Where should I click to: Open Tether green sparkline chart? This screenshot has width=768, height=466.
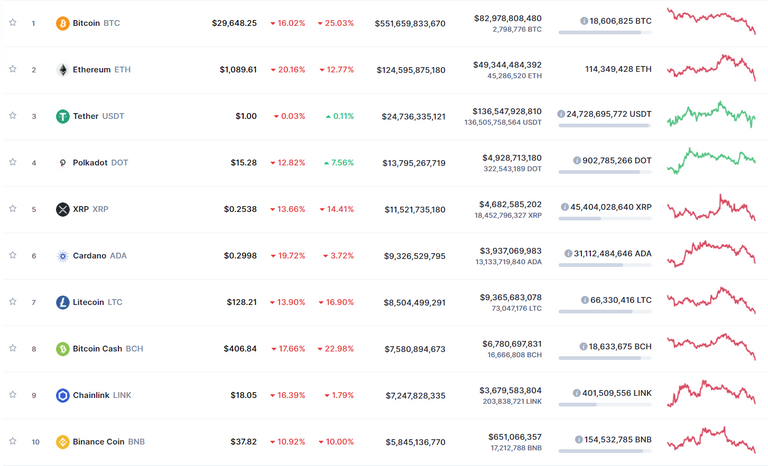click(711, 114)
